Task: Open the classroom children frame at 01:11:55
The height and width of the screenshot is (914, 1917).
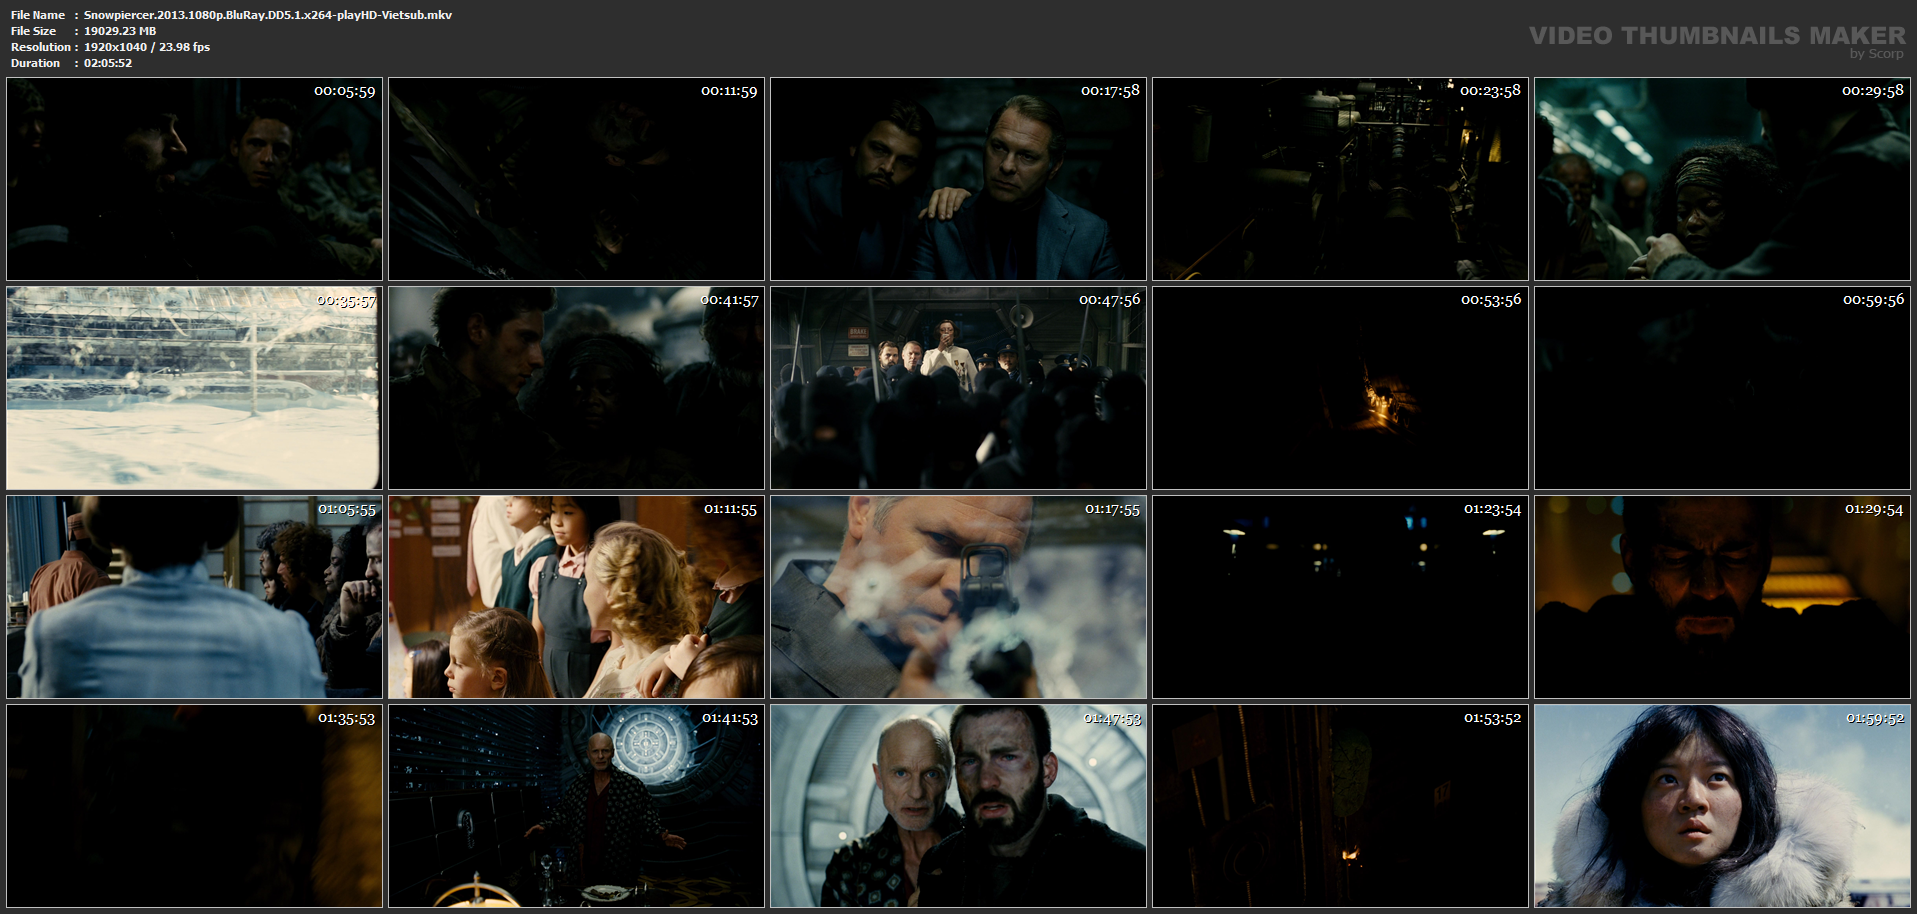Action: click(576, 597)
